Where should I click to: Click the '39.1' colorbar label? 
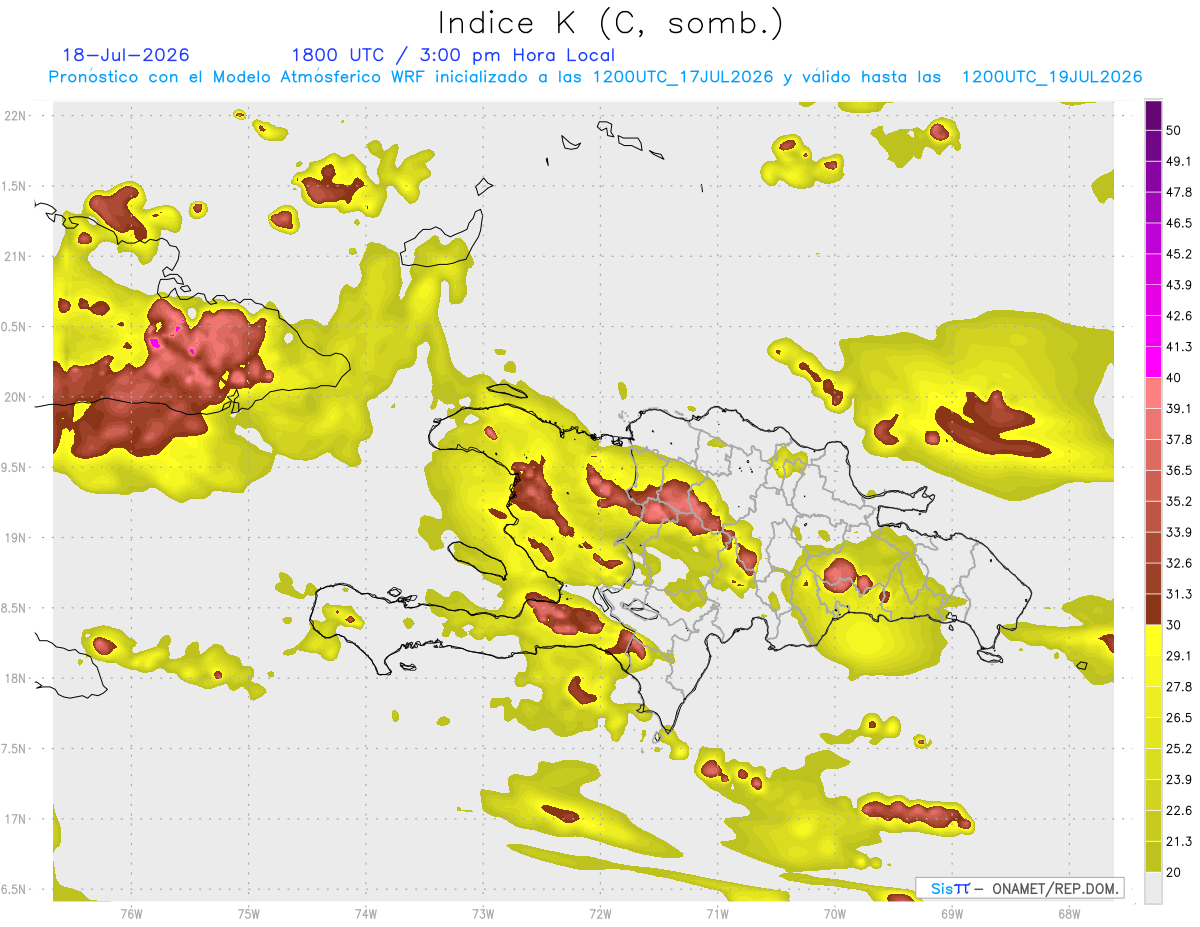click(1179, 409)
